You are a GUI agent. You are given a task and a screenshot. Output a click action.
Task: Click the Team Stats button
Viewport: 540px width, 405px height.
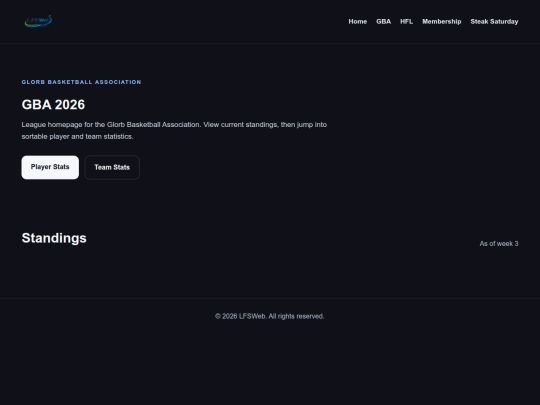coord(112,167)
